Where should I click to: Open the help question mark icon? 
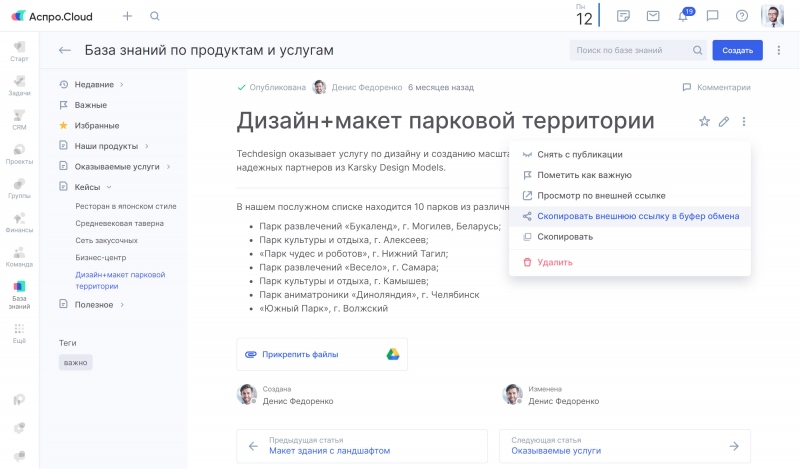pos(741,16)
